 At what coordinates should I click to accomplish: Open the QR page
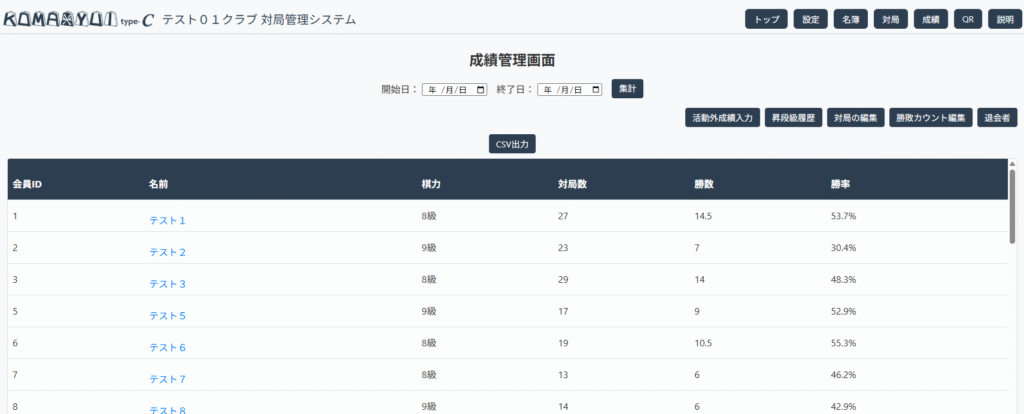tap(966, 19)
